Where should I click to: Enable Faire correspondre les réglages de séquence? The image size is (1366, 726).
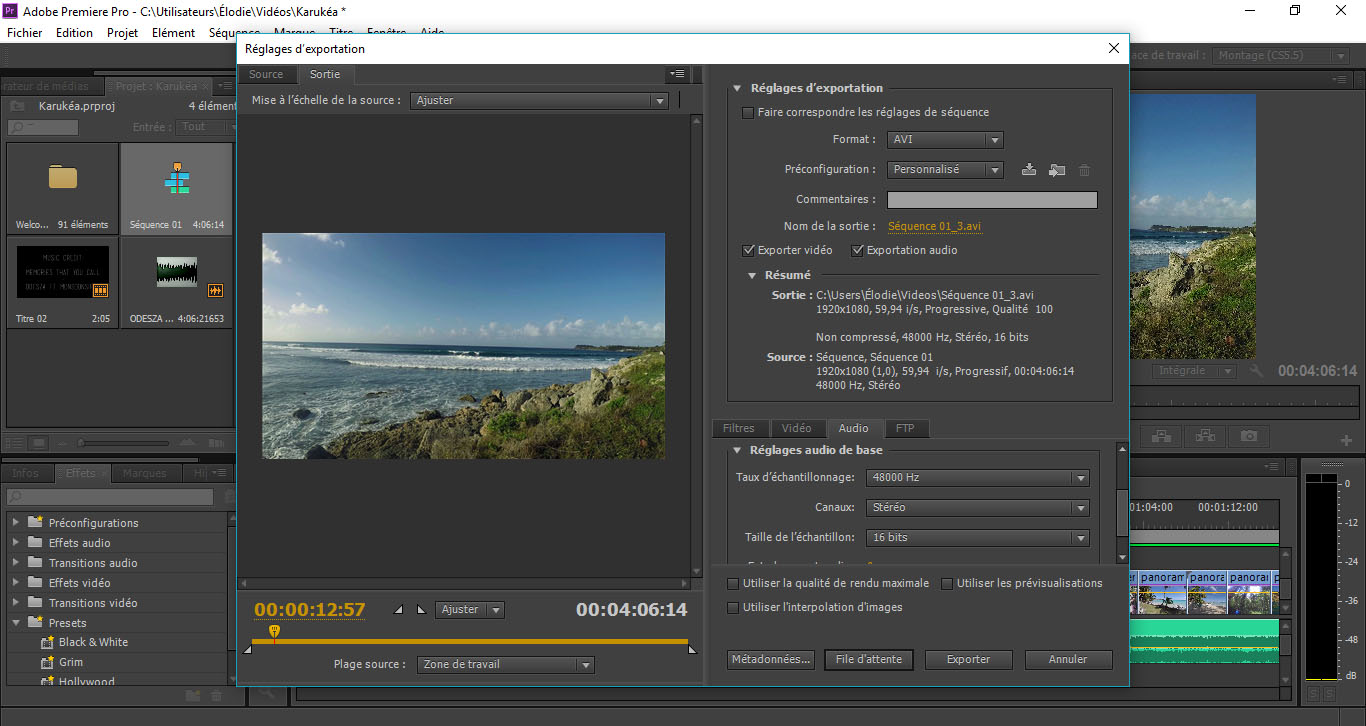pyautogui.click(x=747, y=113)
